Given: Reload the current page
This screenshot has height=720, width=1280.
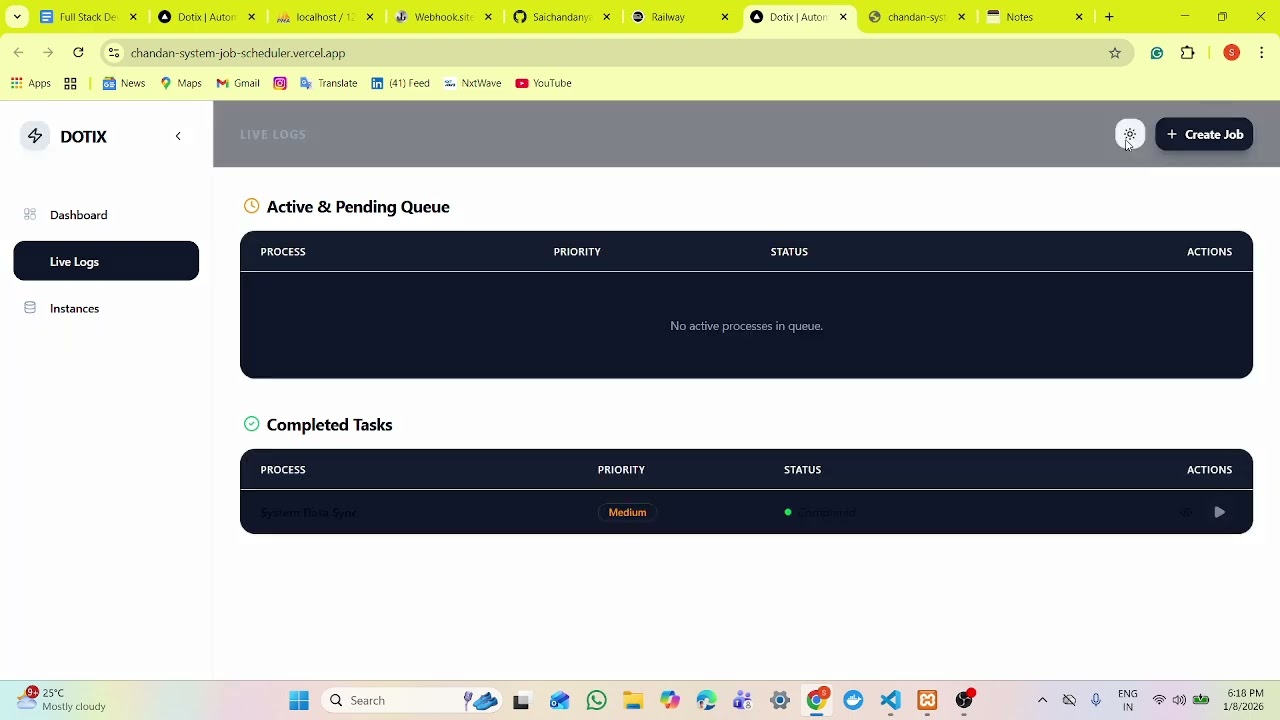Looking at the screenshot, I should (x=78, y=53).
